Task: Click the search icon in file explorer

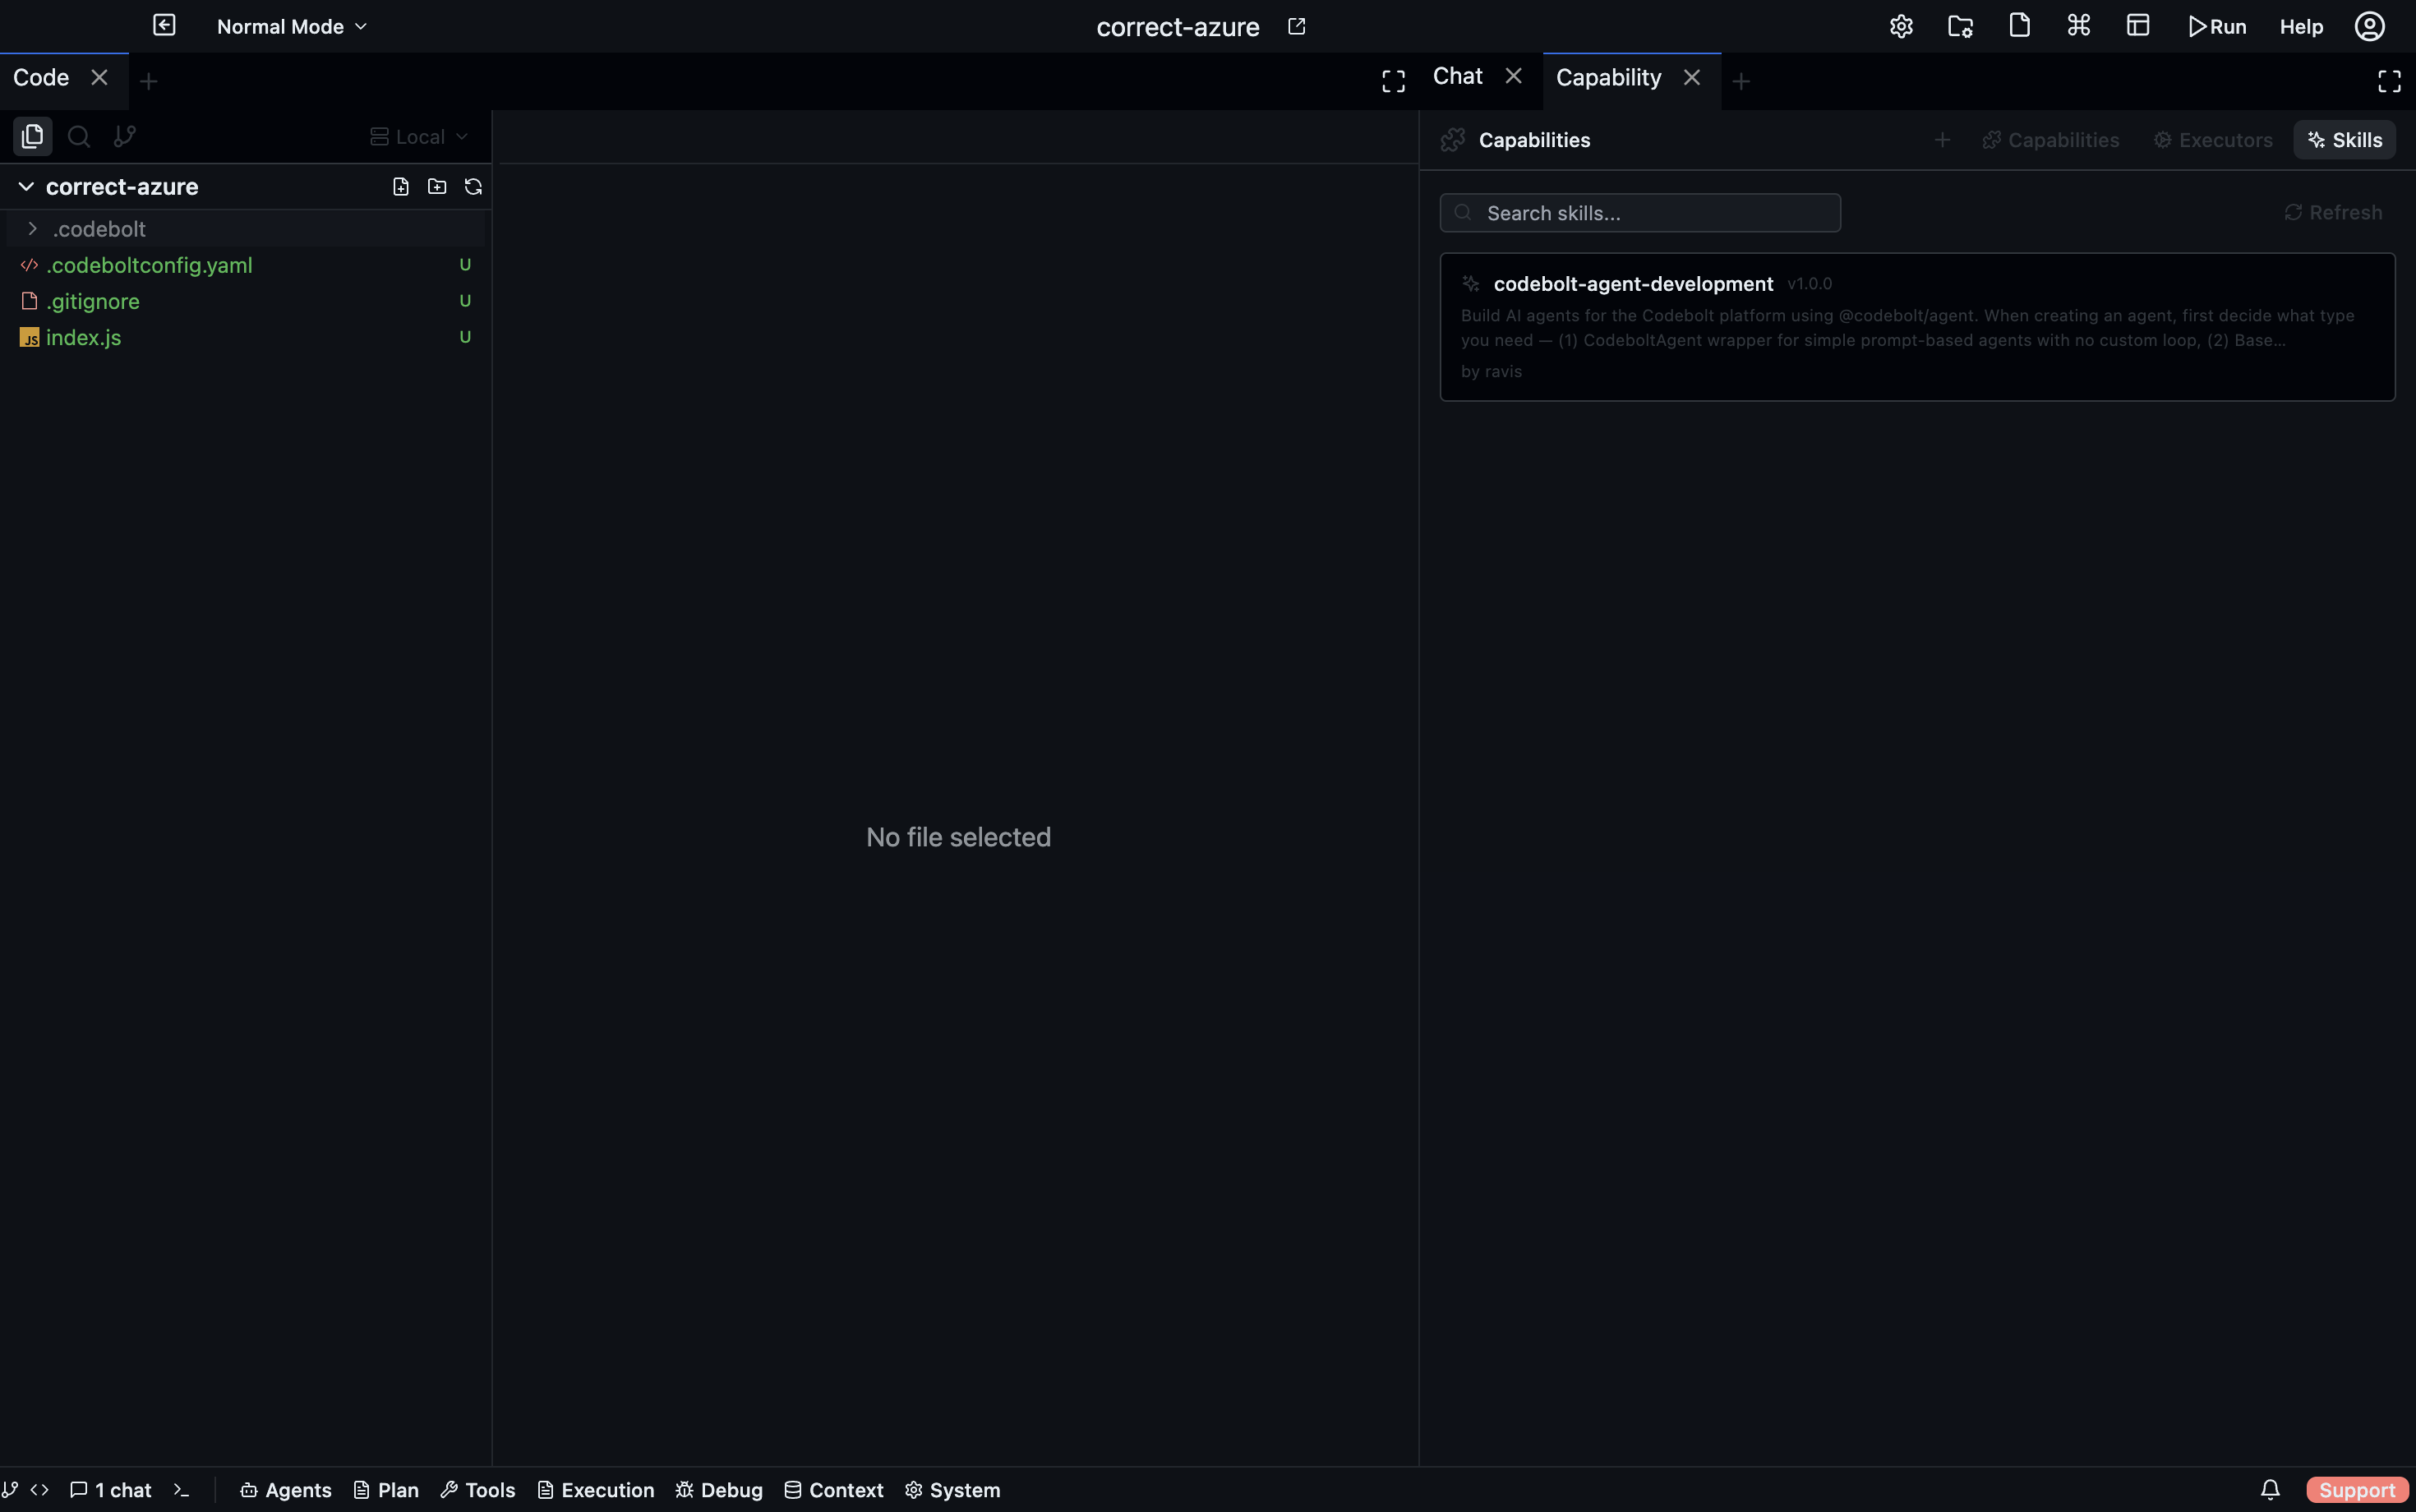Action: [x=79, y=136]
